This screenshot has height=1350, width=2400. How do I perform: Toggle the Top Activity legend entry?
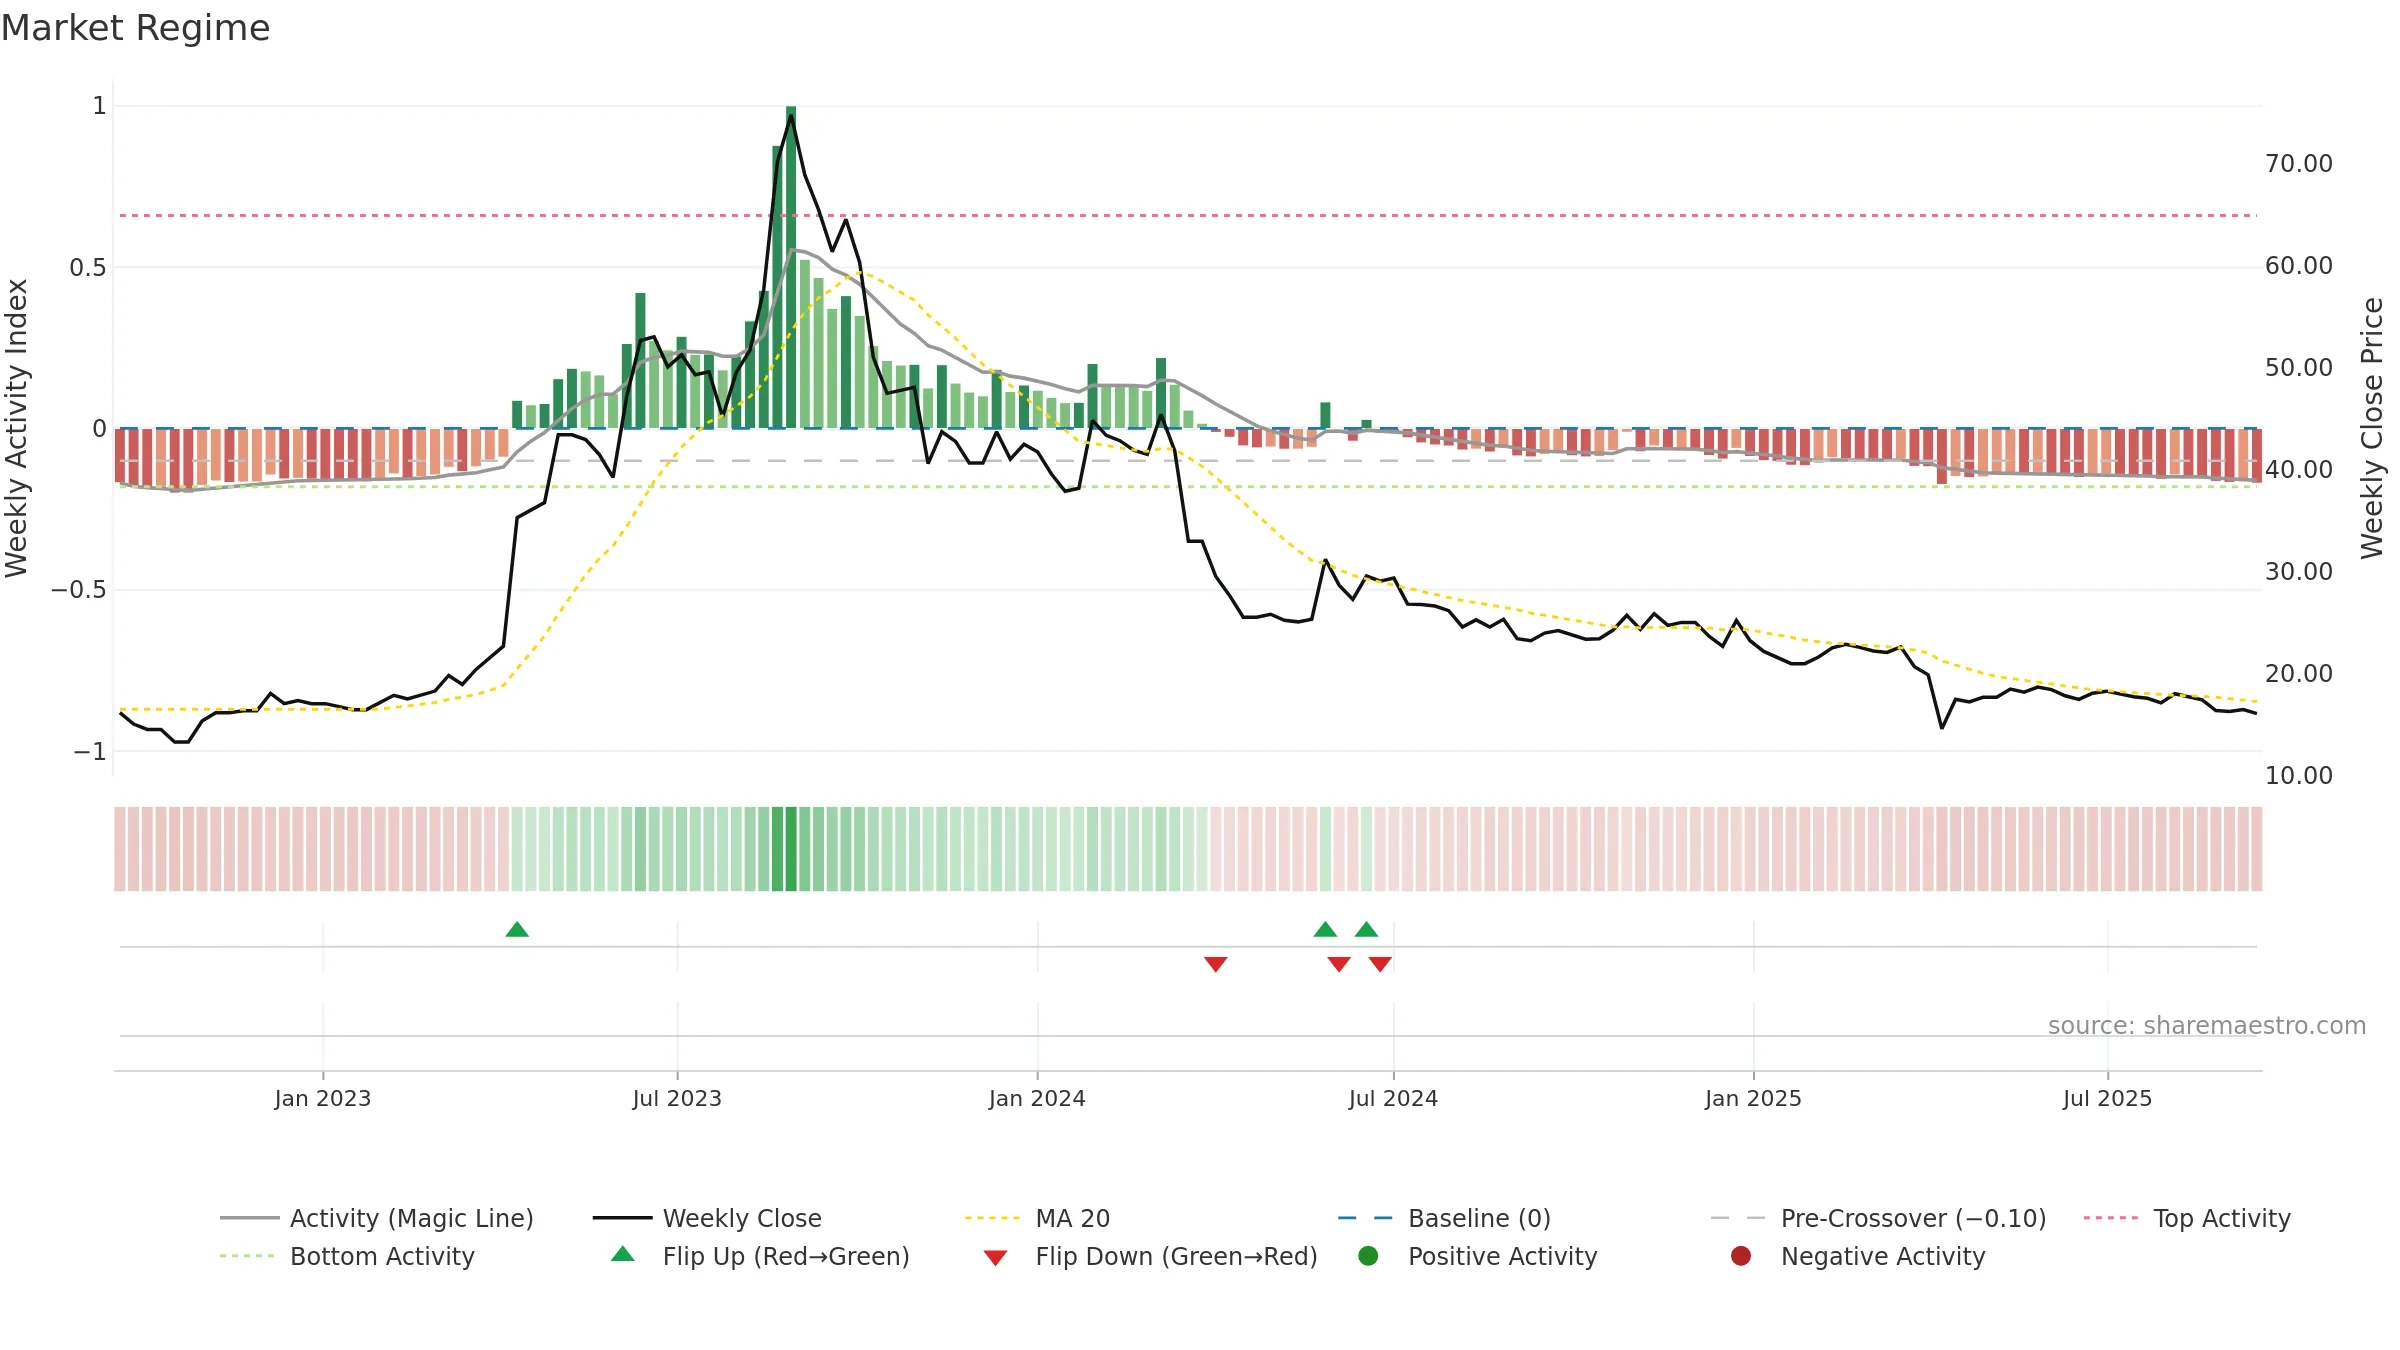2187,1218
